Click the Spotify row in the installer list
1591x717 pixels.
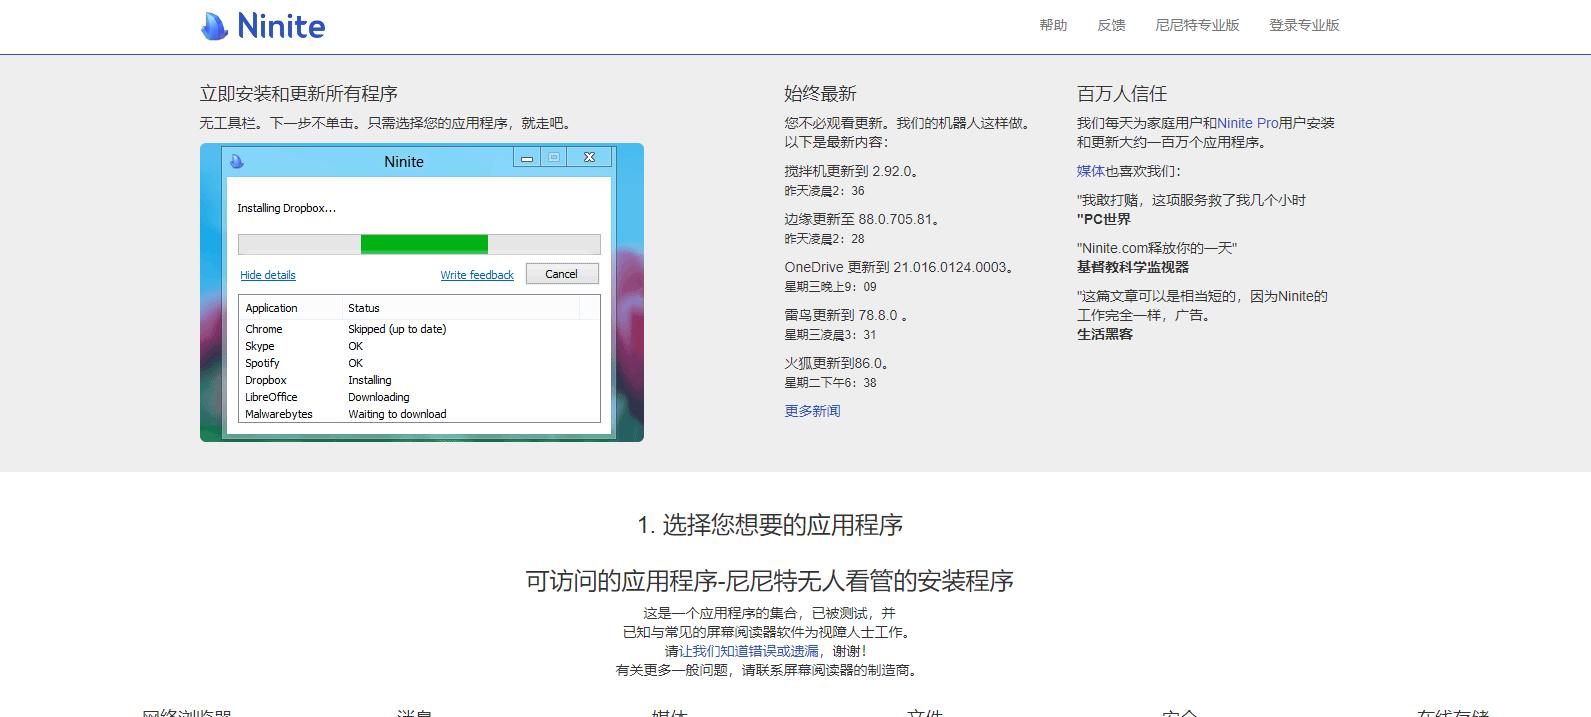tap(419, 363)
